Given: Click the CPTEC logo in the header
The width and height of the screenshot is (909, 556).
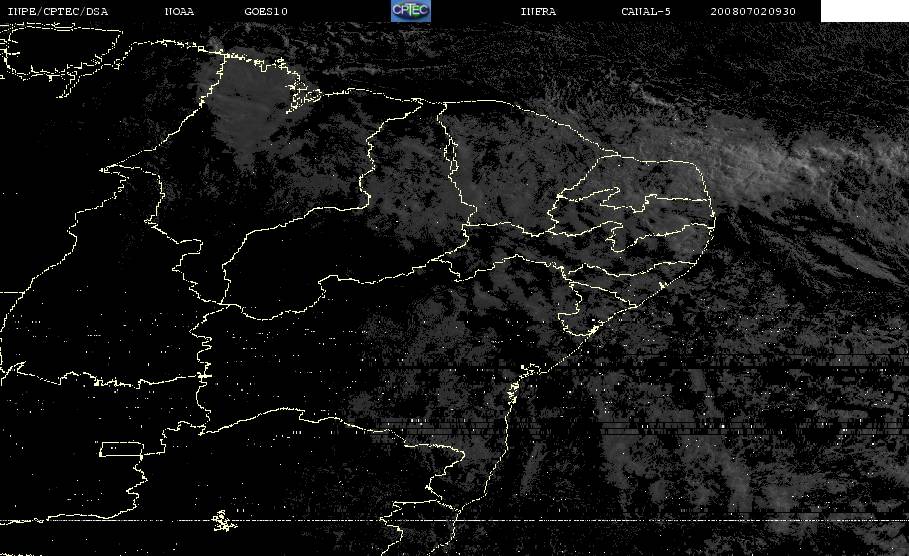Looking at the screenshot, I should pyautogui.click(x=410, y=11).
